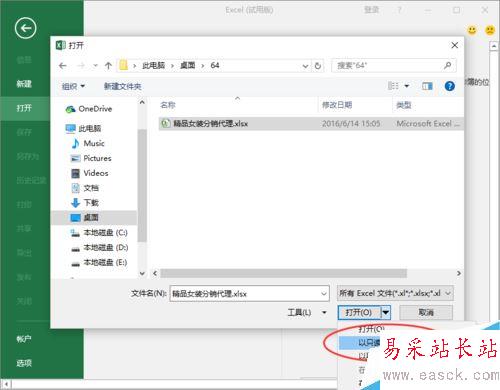Click file list scroll right arrow

(x=459, y=273)
